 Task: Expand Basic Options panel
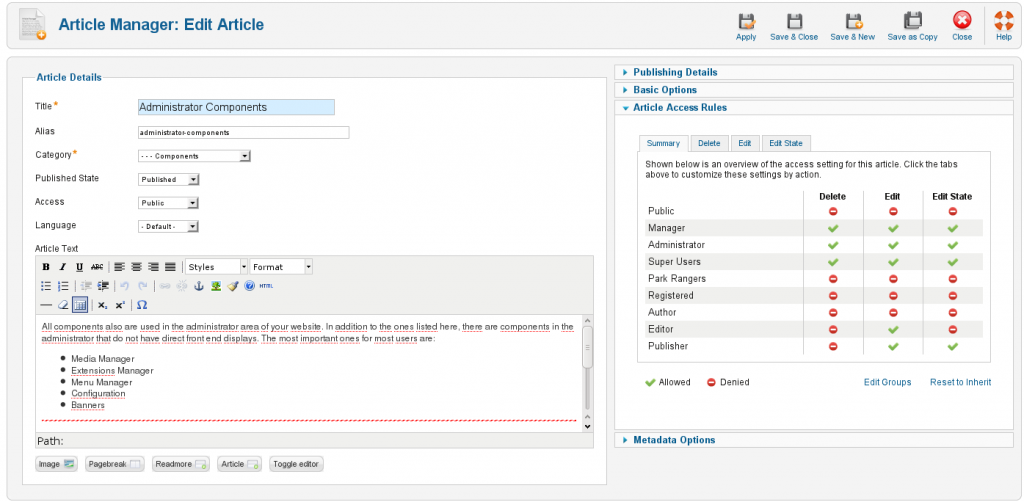(x=814, y=90)
